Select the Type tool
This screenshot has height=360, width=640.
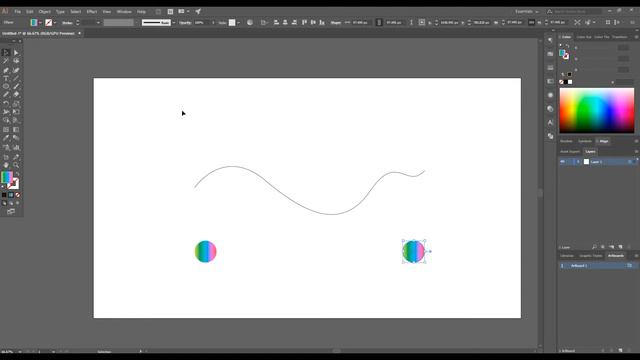[6, 78]
